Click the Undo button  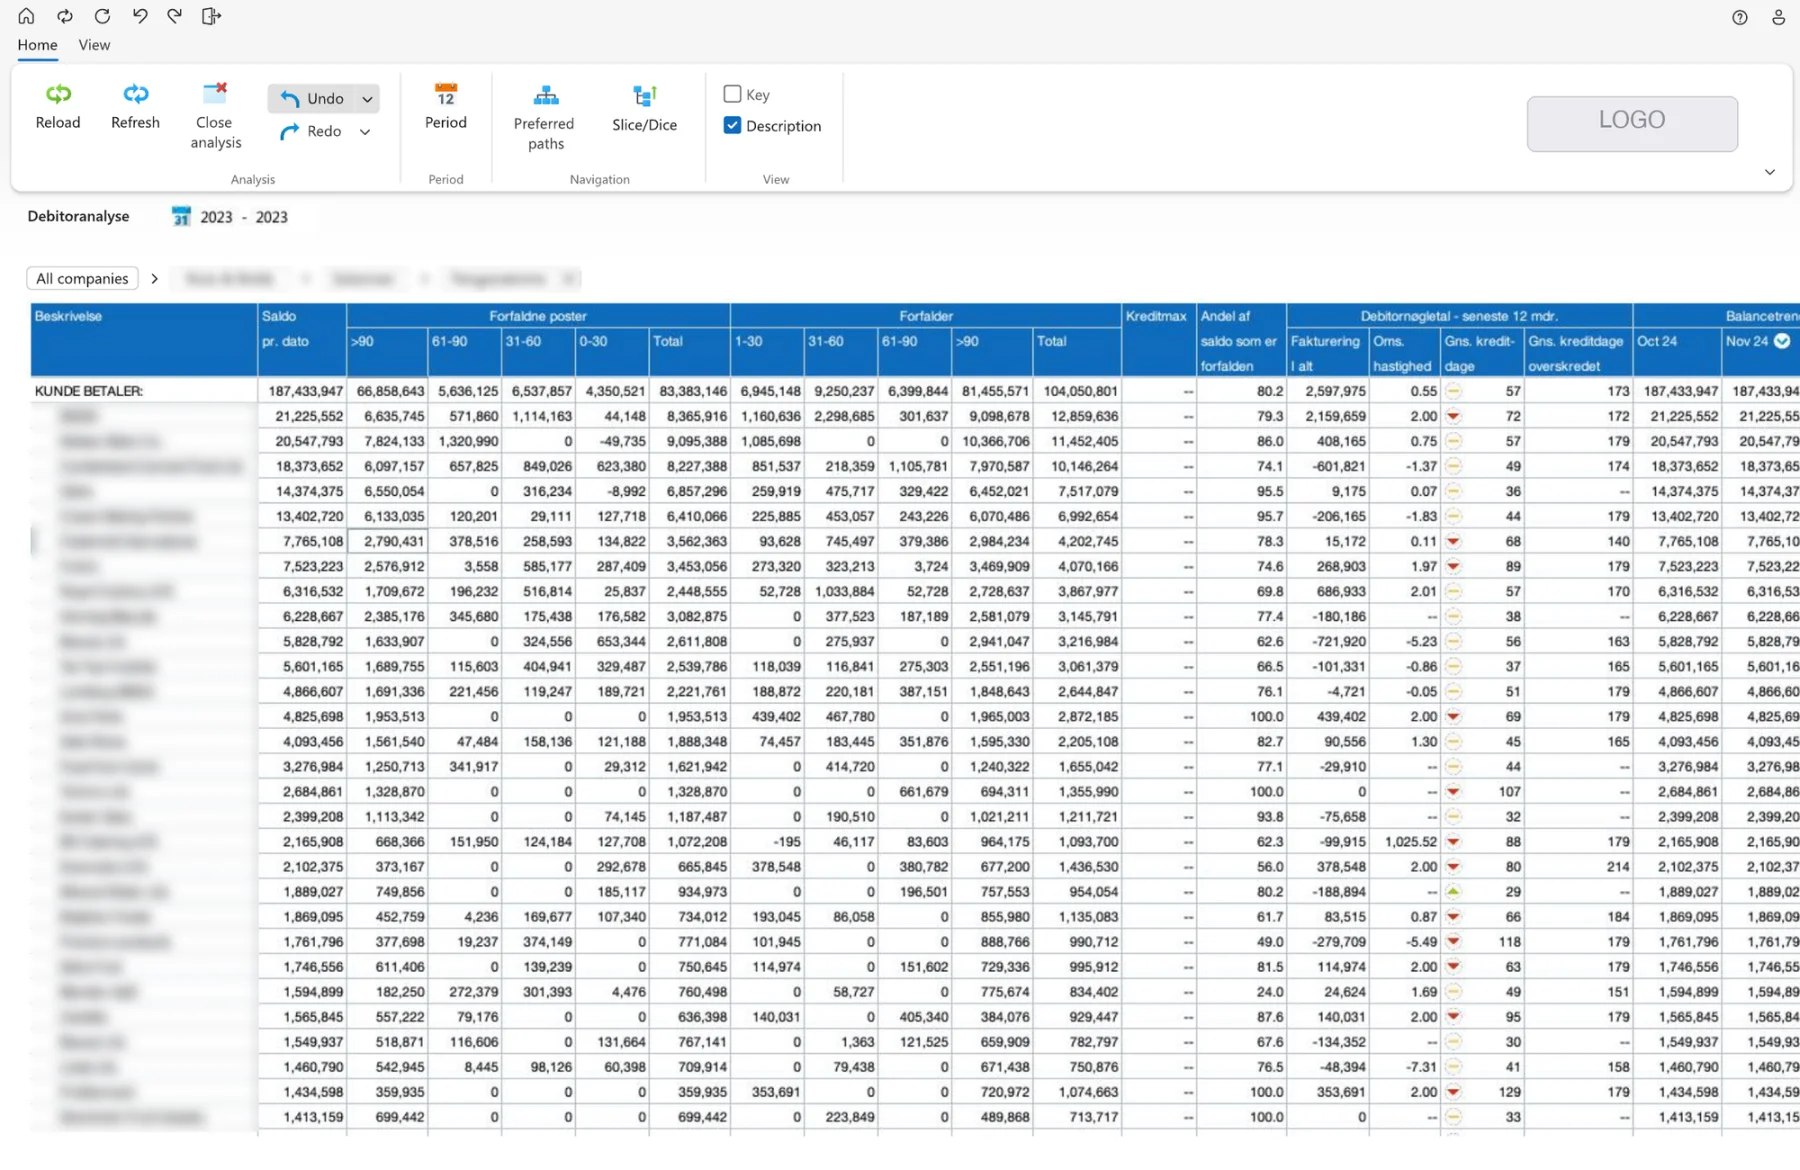pyautogui.click(x=312, y=98)
